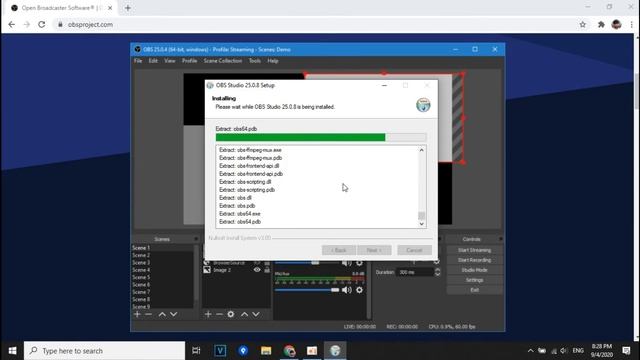Click the Image 2 source type icon
The image size is (640, 360).
point(207,270)
